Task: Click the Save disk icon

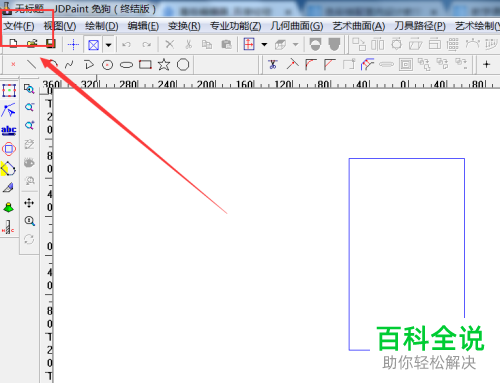Action: 50,44
